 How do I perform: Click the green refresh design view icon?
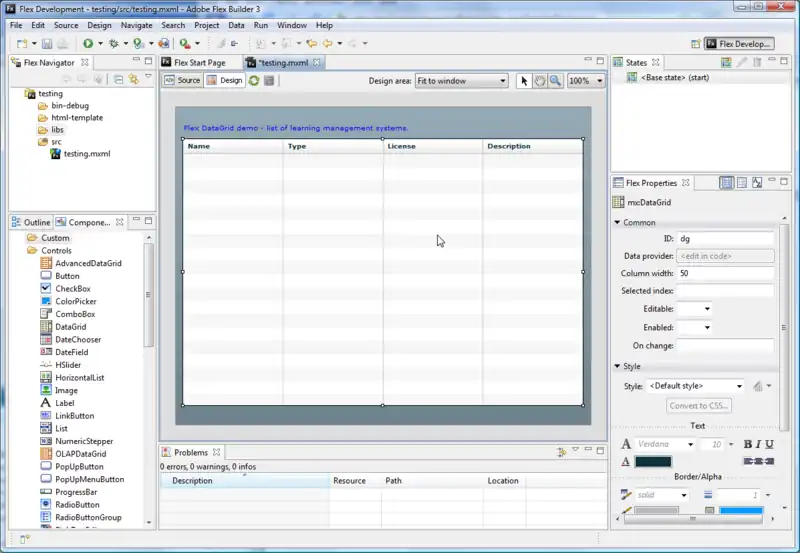(254, 81)
